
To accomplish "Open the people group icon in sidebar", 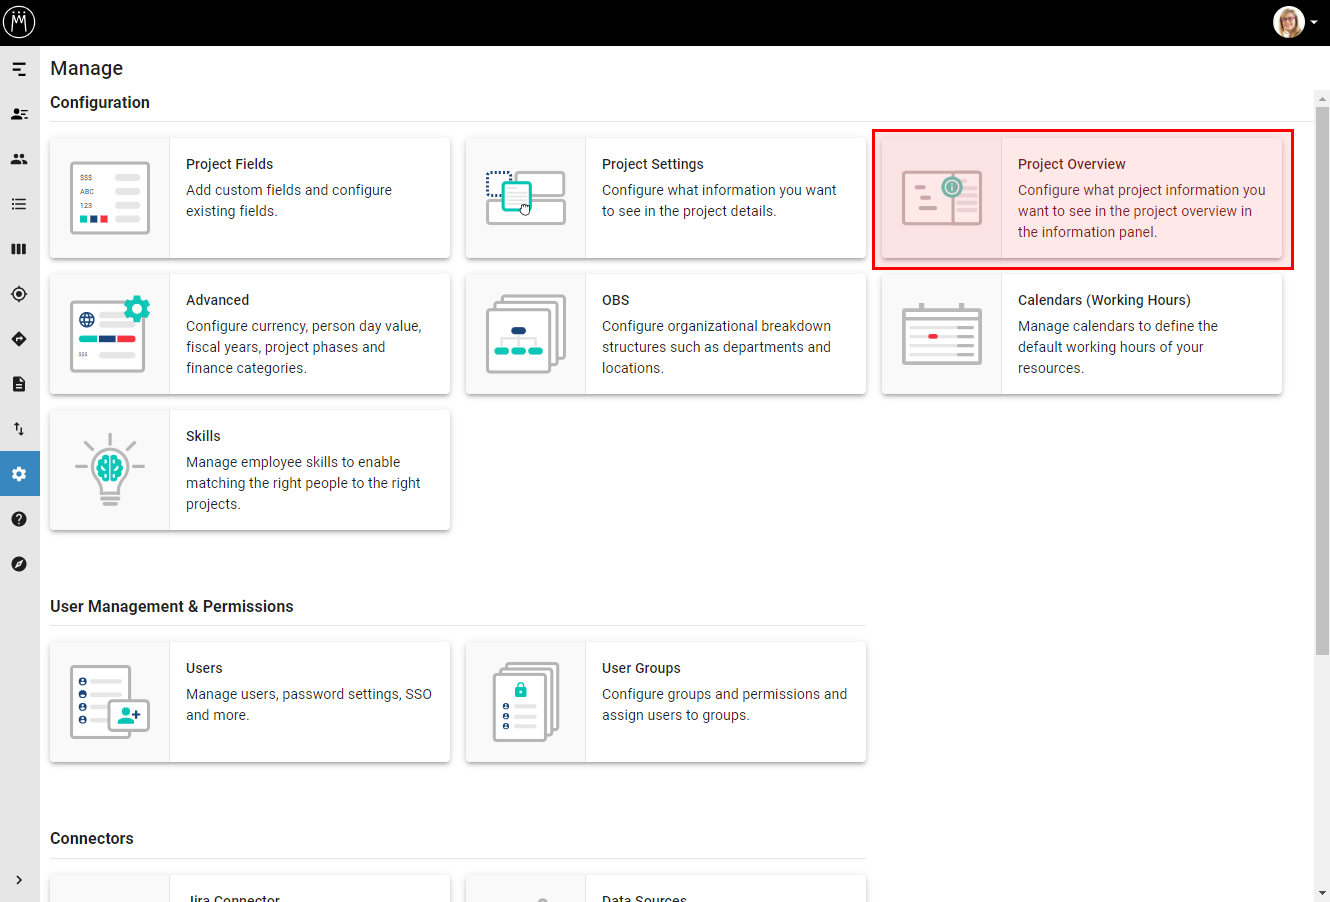I will tap(19, 159).
